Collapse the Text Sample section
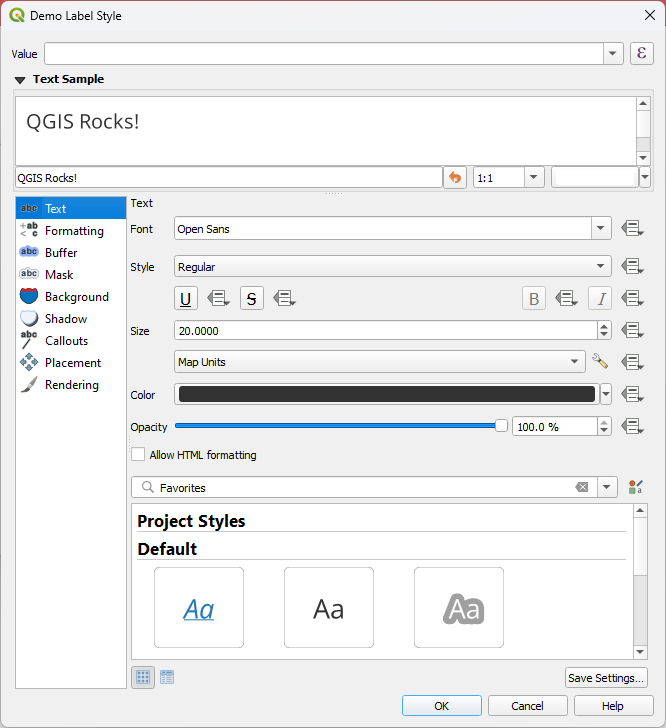Viewport: 666px width, 728px height. point(20,80)
